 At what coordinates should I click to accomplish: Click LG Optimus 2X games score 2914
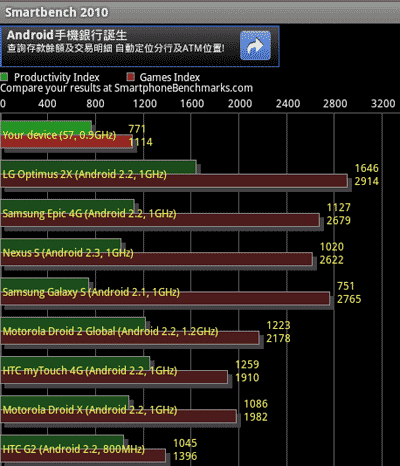[x=367, y=181]
